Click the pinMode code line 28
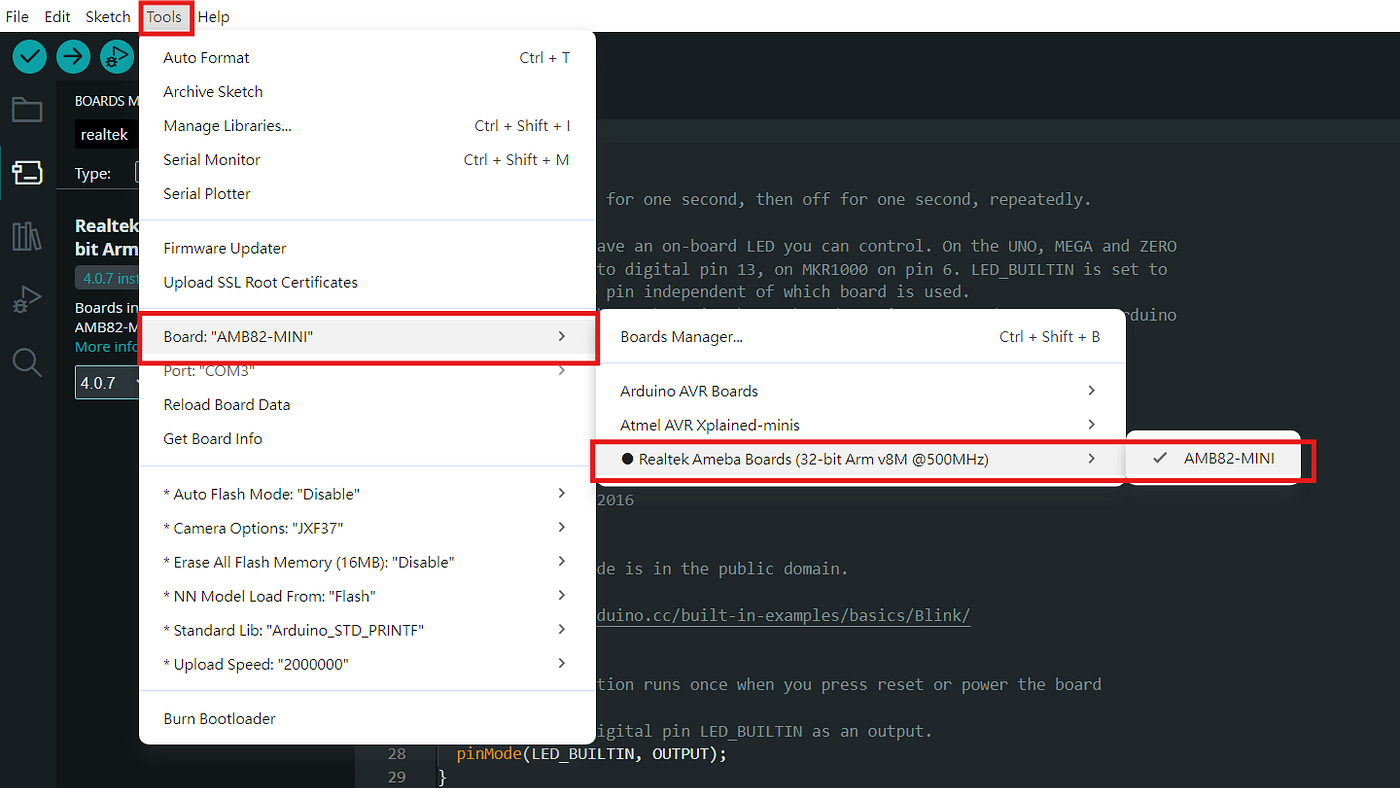This screenshot has width=1400, height=788. coord(591,754)
